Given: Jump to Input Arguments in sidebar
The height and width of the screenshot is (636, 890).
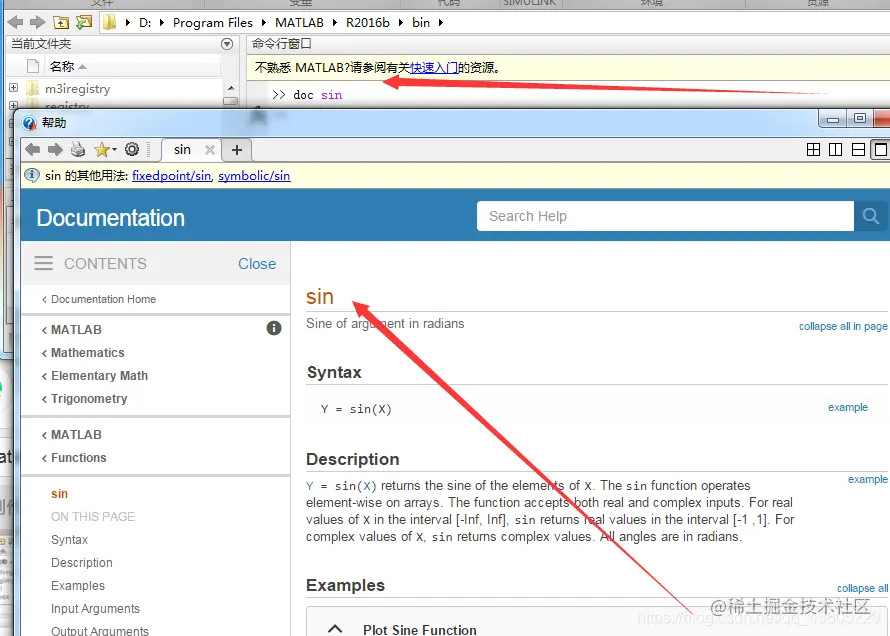Looking at the screenshot, I should 95,609.
